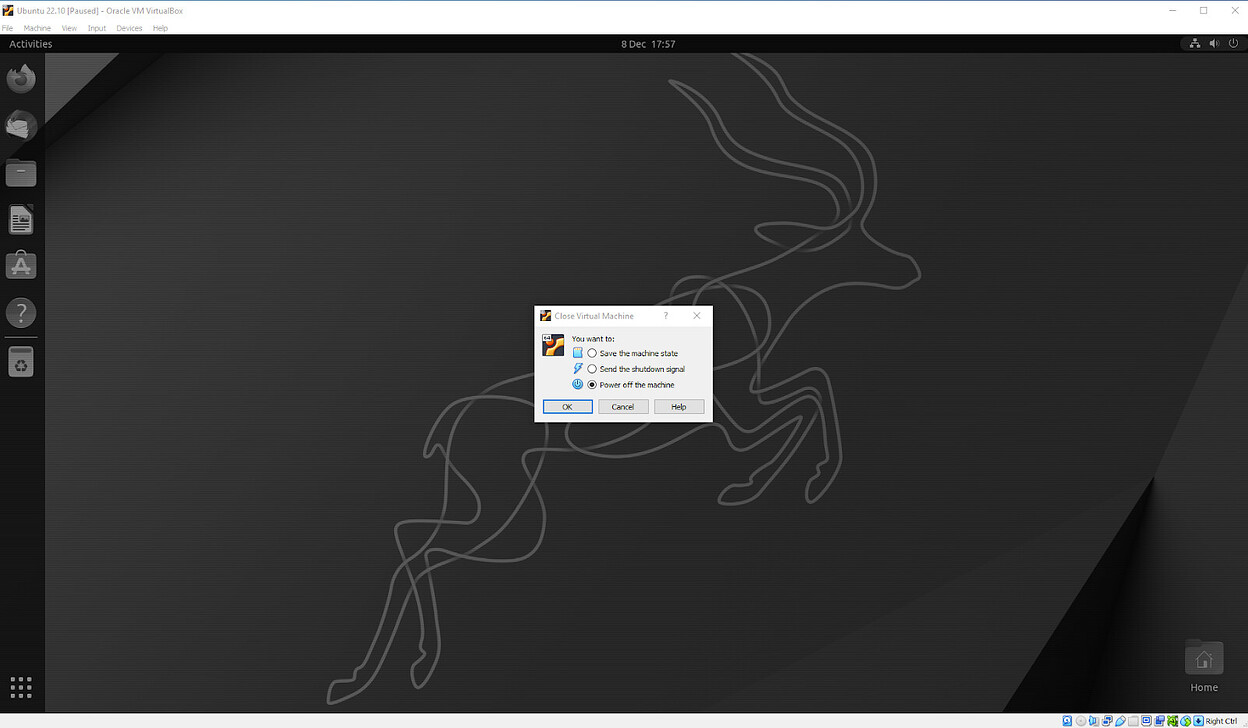1248x728 pixels.
Task: Dismiss the dialog with Cancel
Action: tap(623, 406)
